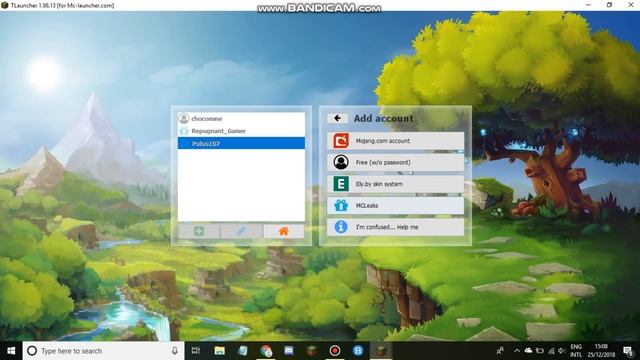Select the chocomine account
Screen dimensions: 640x360
click(x=241, y=118)
